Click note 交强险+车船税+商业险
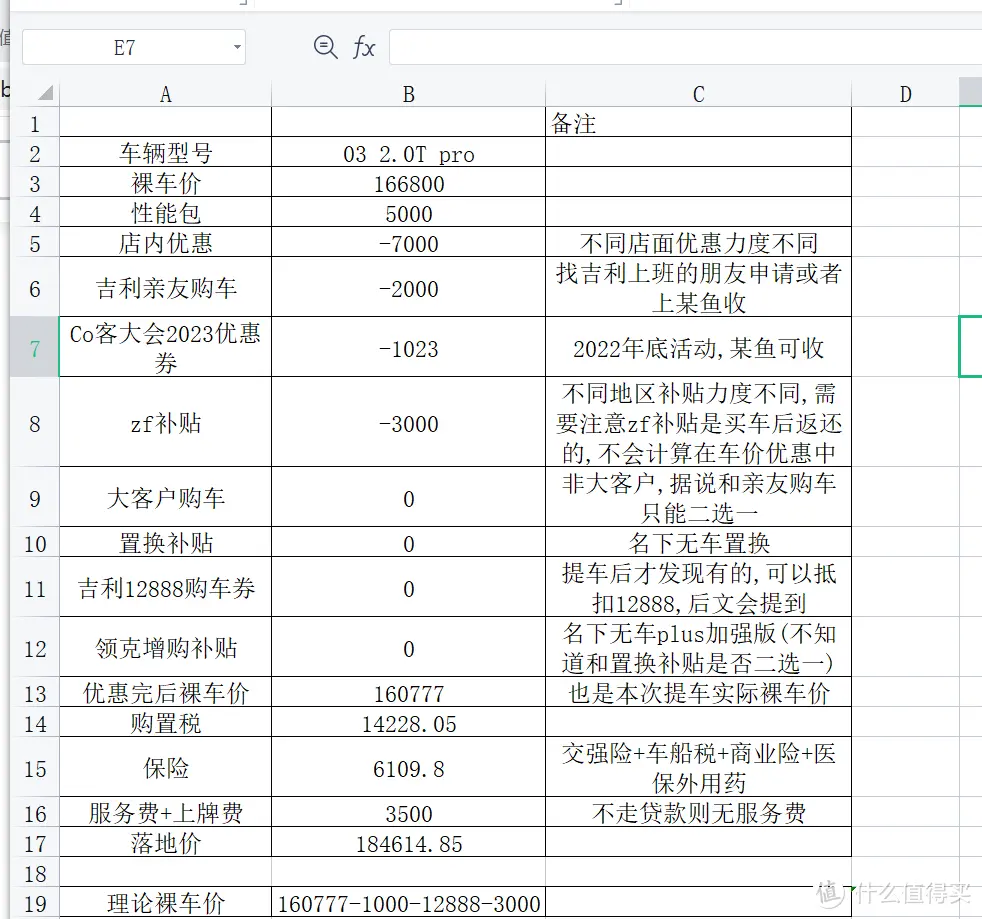Screen dimensions: 982x919 point(698,767)
